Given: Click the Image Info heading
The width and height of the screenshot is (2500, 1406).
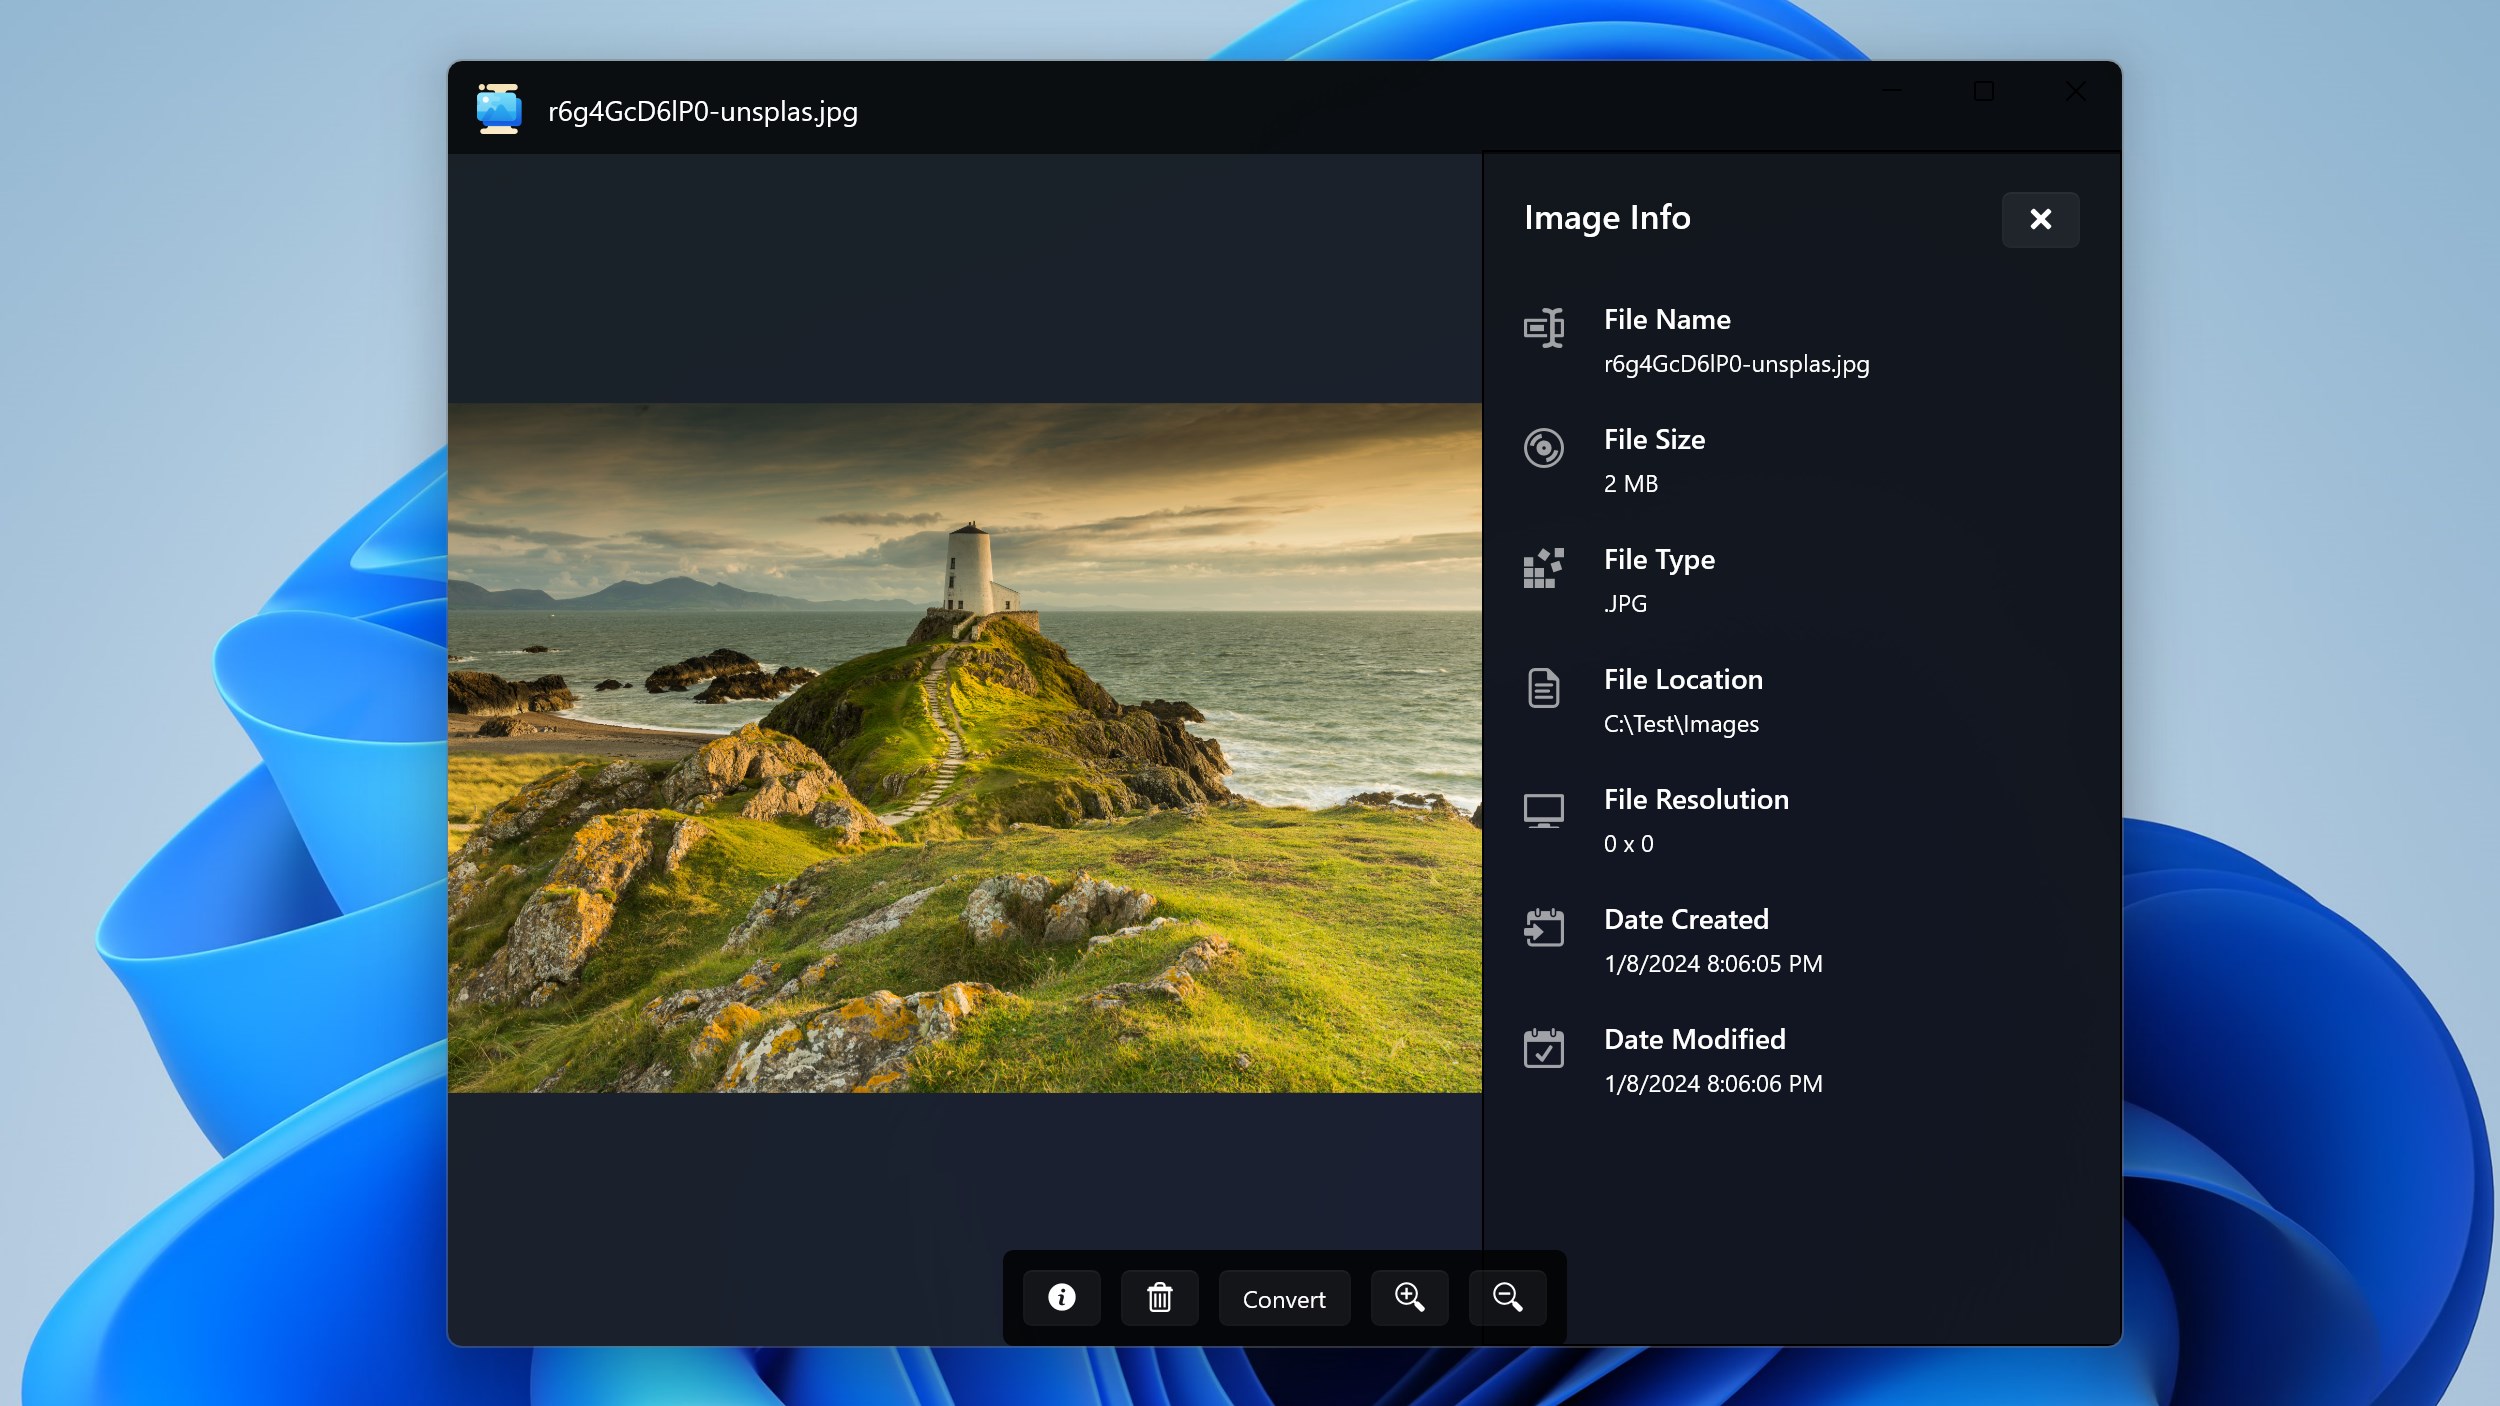Looking at the screenshot, I should coord(1607,218).
